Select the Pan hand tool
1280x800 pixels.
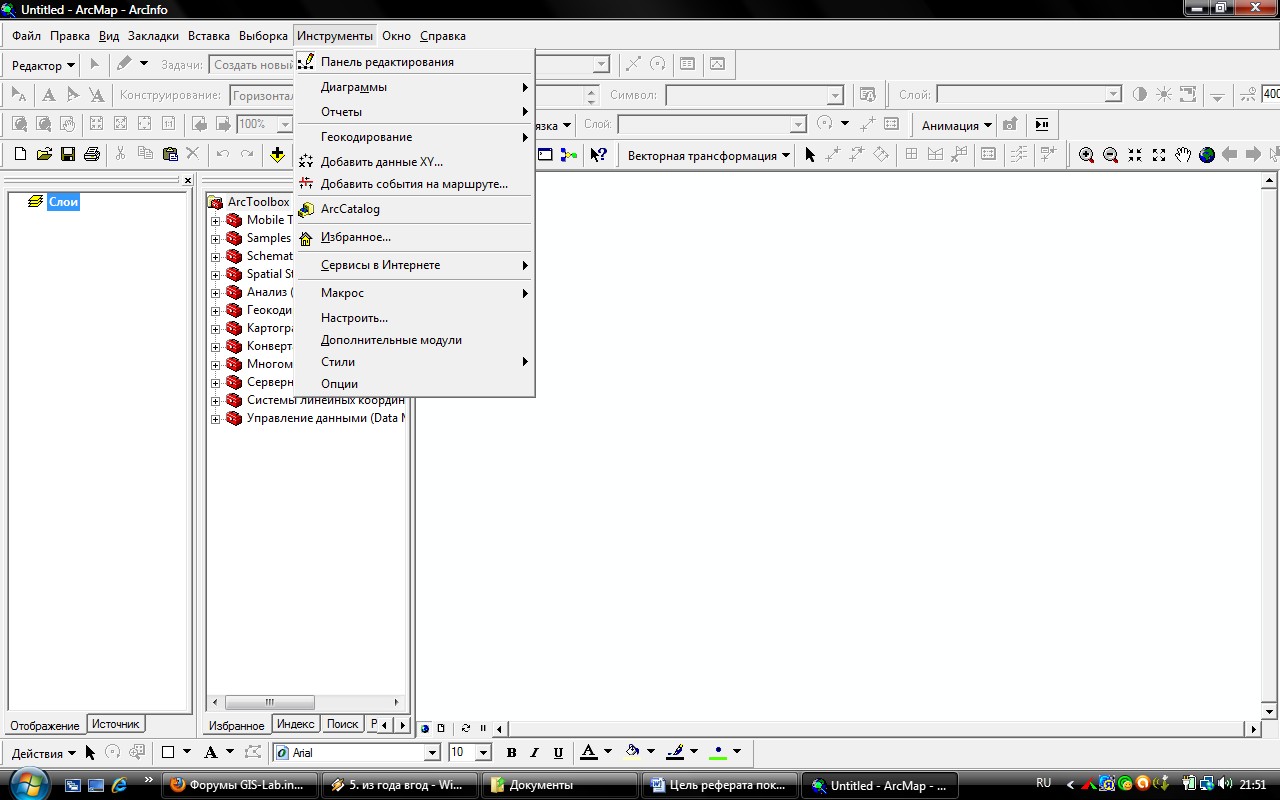click(1183, 155)
